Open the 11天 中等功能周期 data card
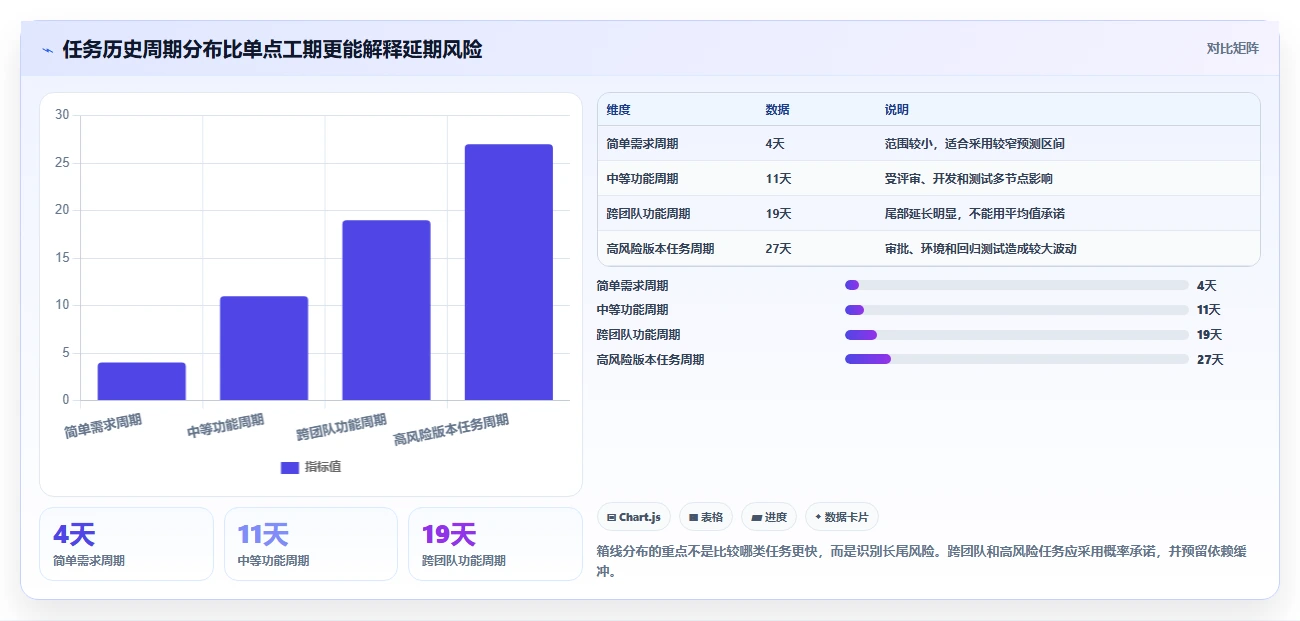 (311, 544)
